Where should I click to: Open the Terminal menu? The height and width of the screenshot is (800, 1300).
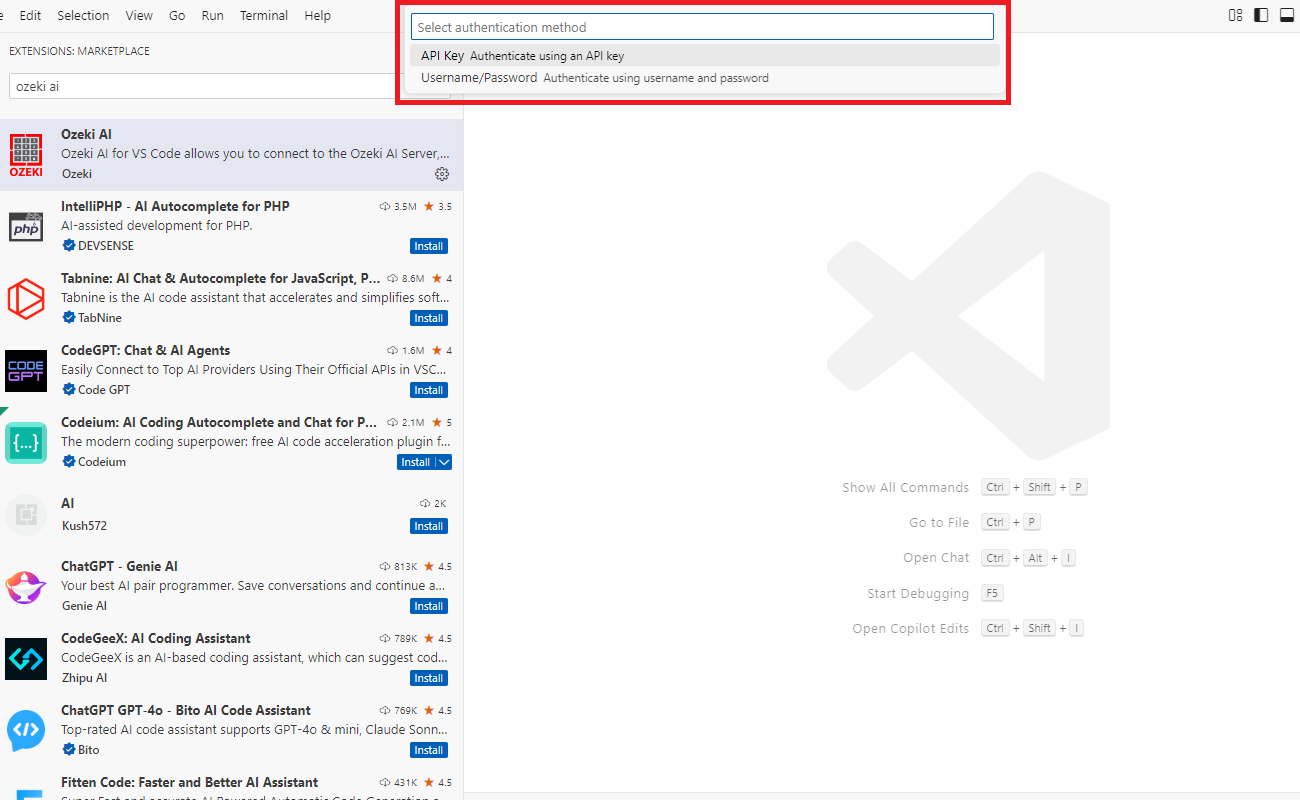click(x=264, y=15)
